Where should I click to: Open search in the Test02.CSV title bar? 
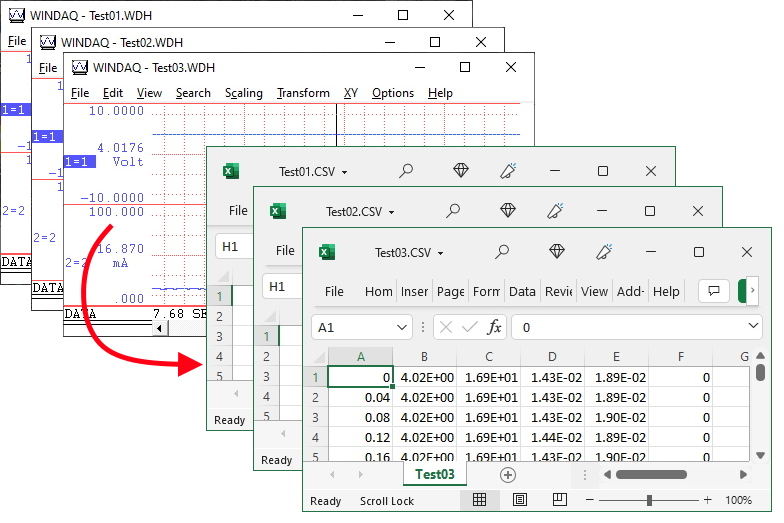(453, 210)
